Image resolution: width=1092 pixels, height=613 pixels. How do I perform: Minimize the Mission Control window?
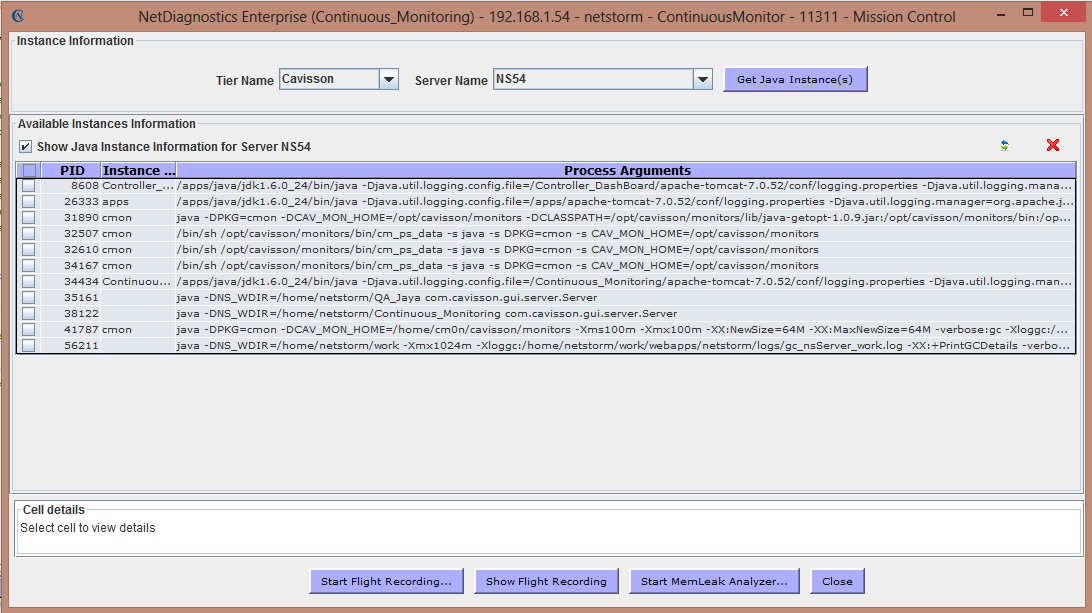tap(1001, 14)
